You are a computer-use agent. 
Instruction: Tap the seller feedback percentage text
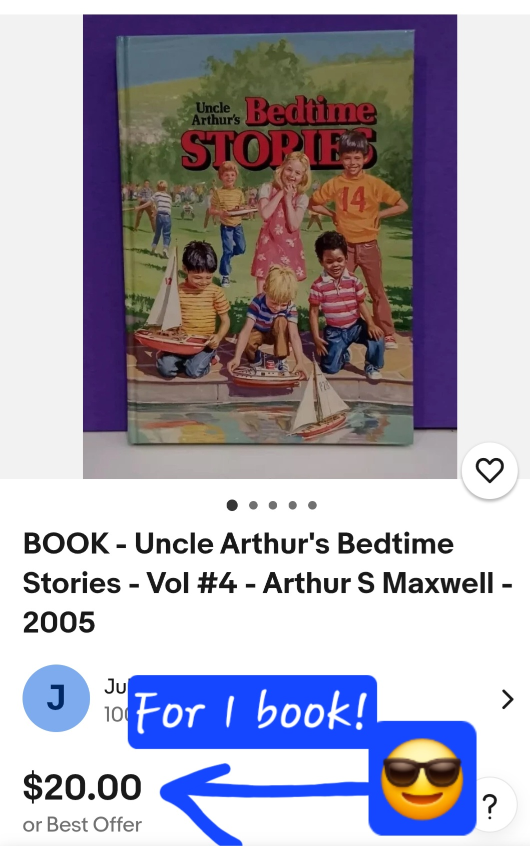(116, 714)
